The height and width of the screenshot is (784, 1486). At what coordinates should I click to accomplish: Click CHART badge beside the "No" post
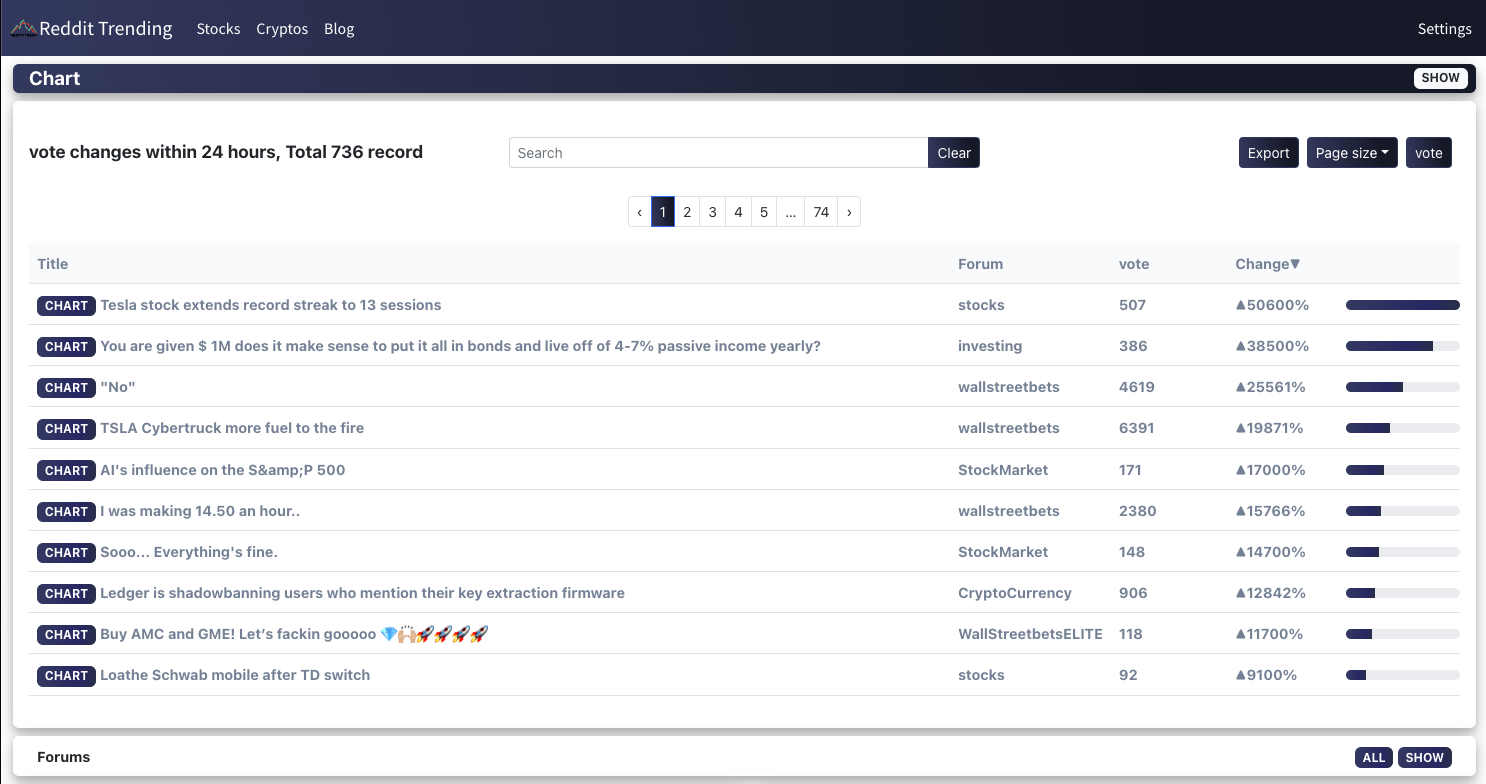click(x=67, y=387)
